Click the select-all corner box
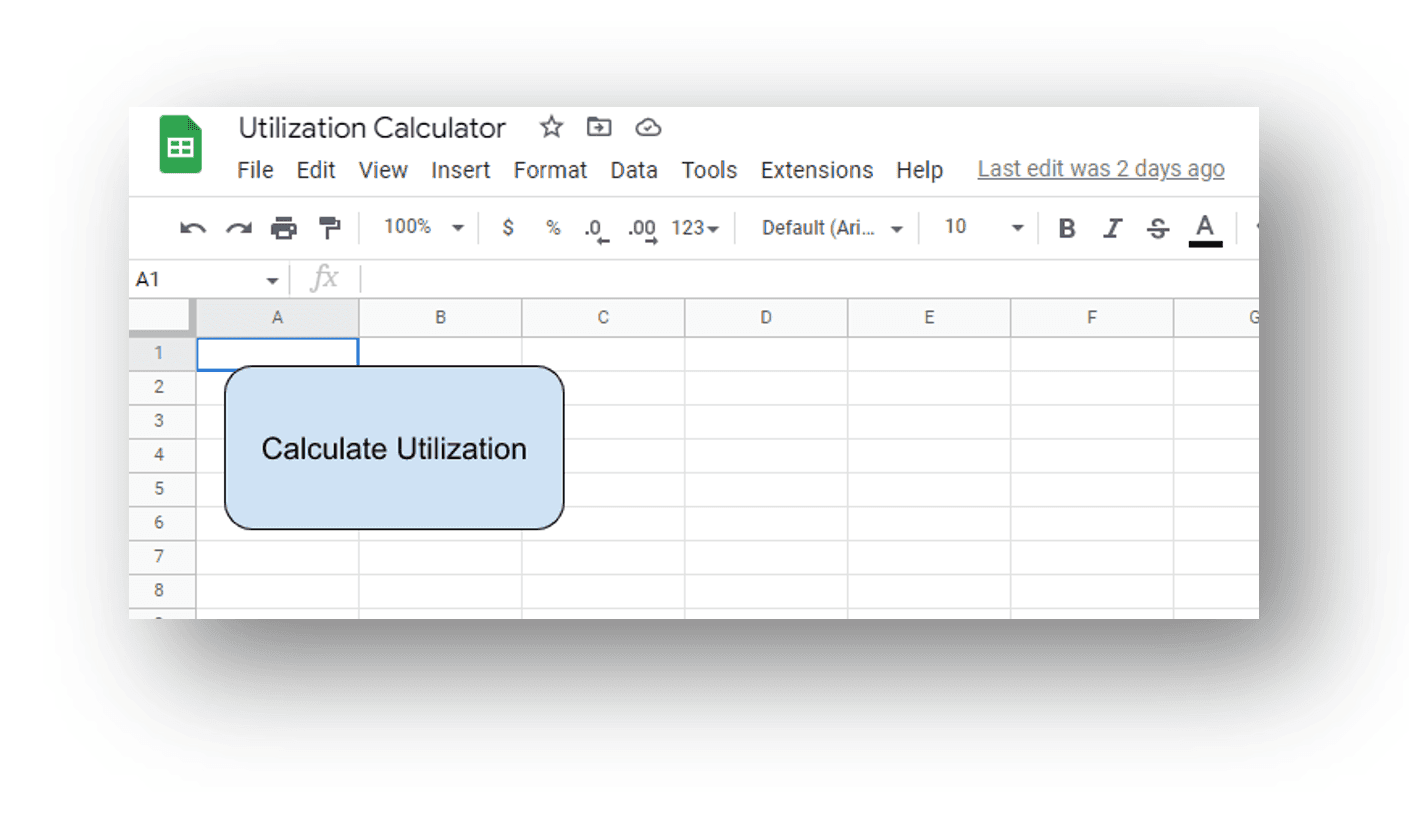The image size is (1409, 823). [162, 317]
